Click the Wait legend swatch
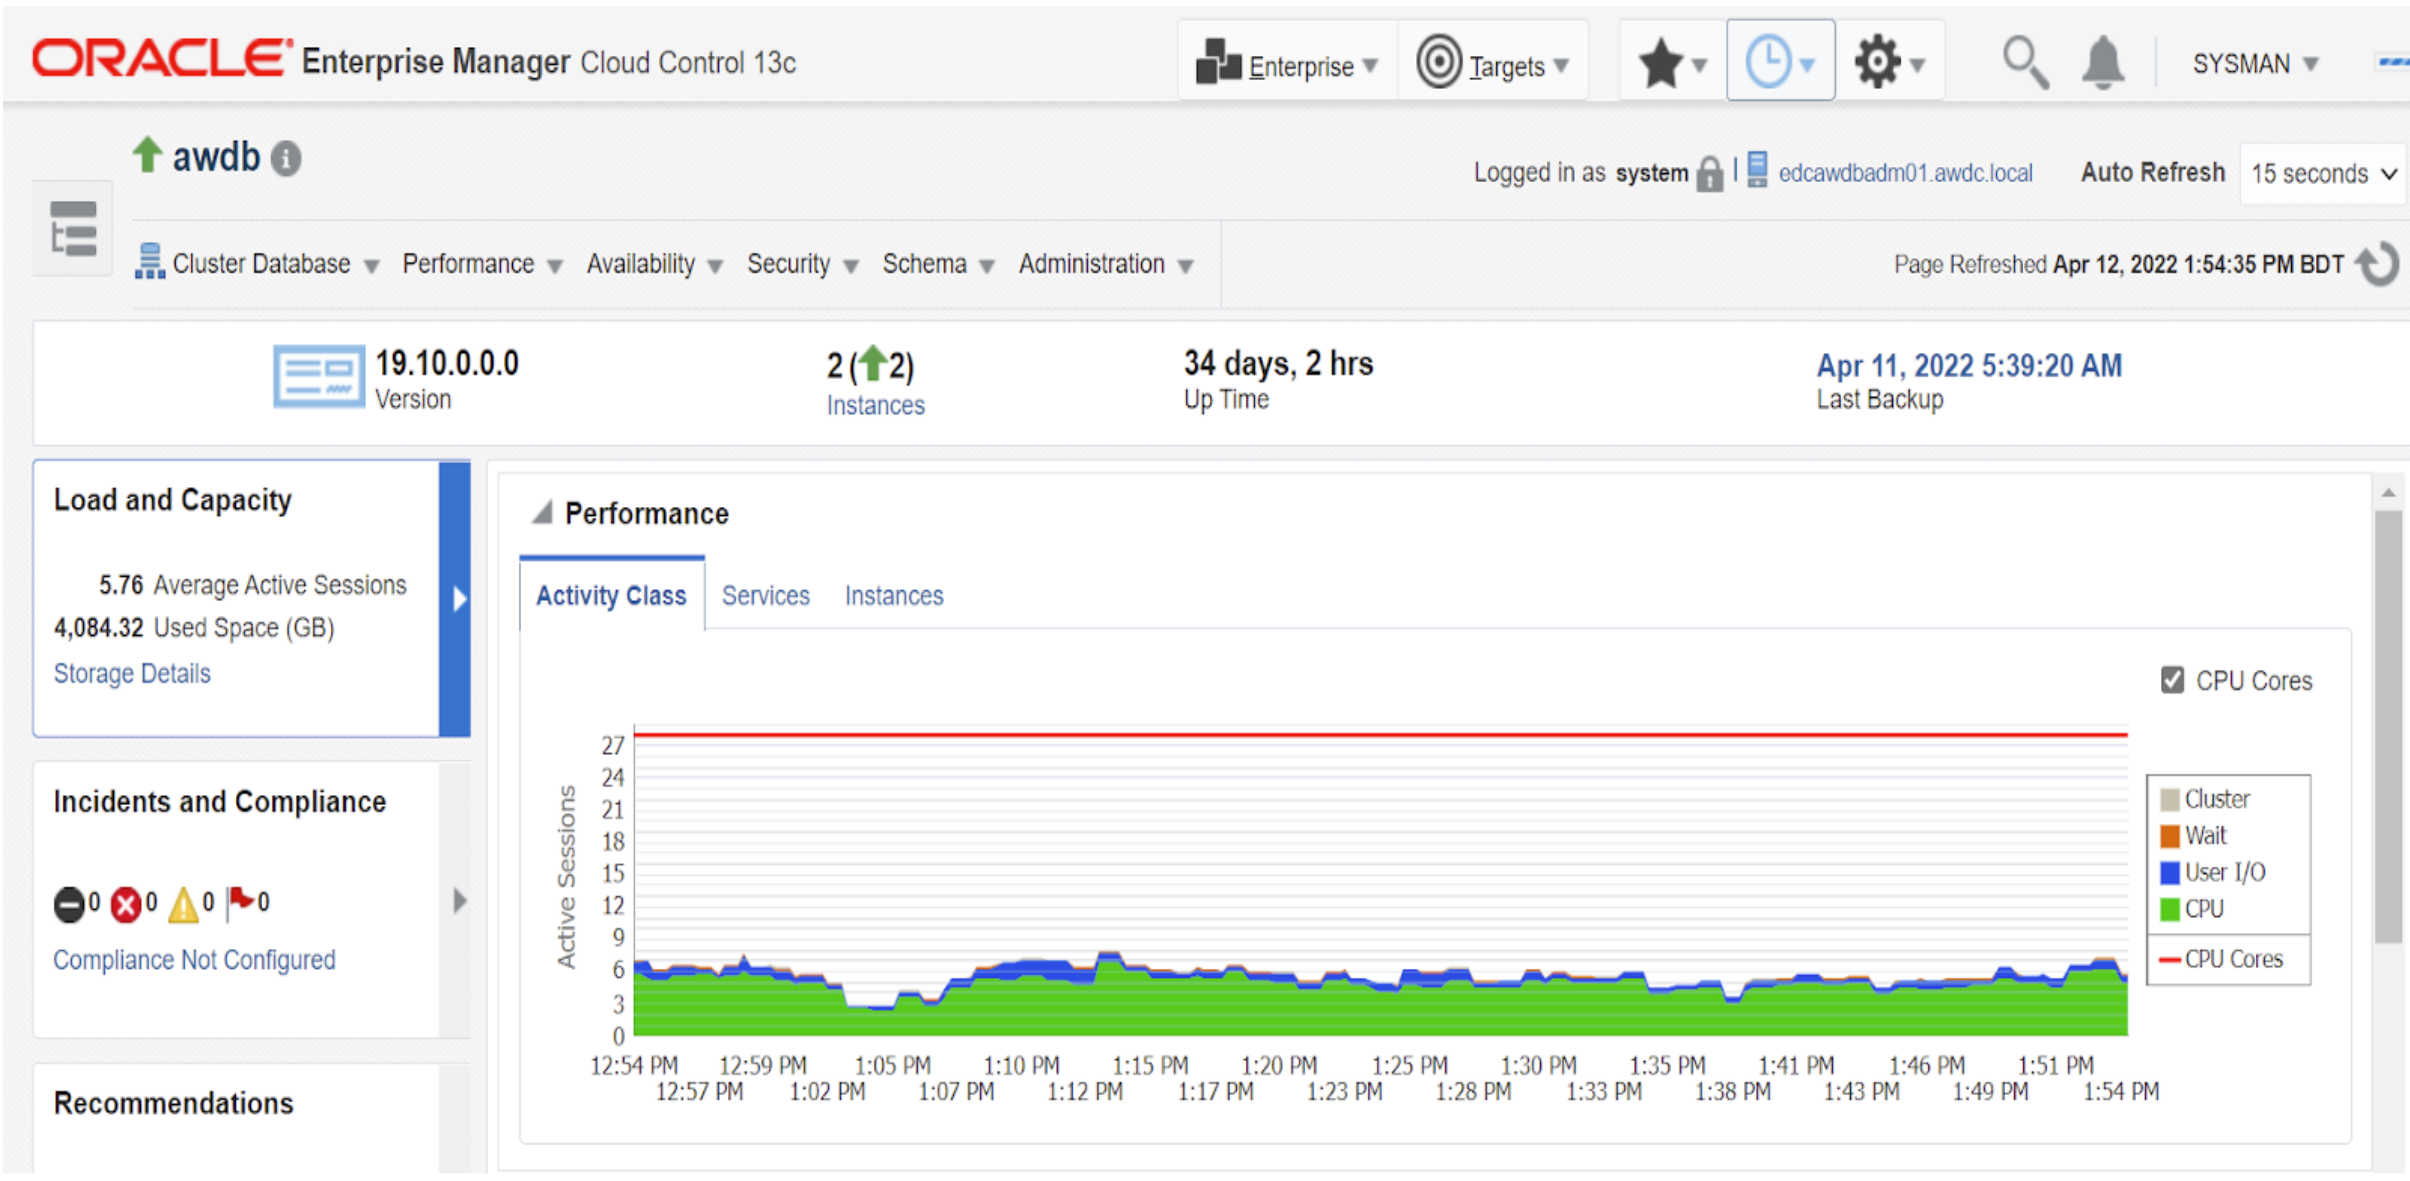2410x1181 pixels. (2170, 835)
